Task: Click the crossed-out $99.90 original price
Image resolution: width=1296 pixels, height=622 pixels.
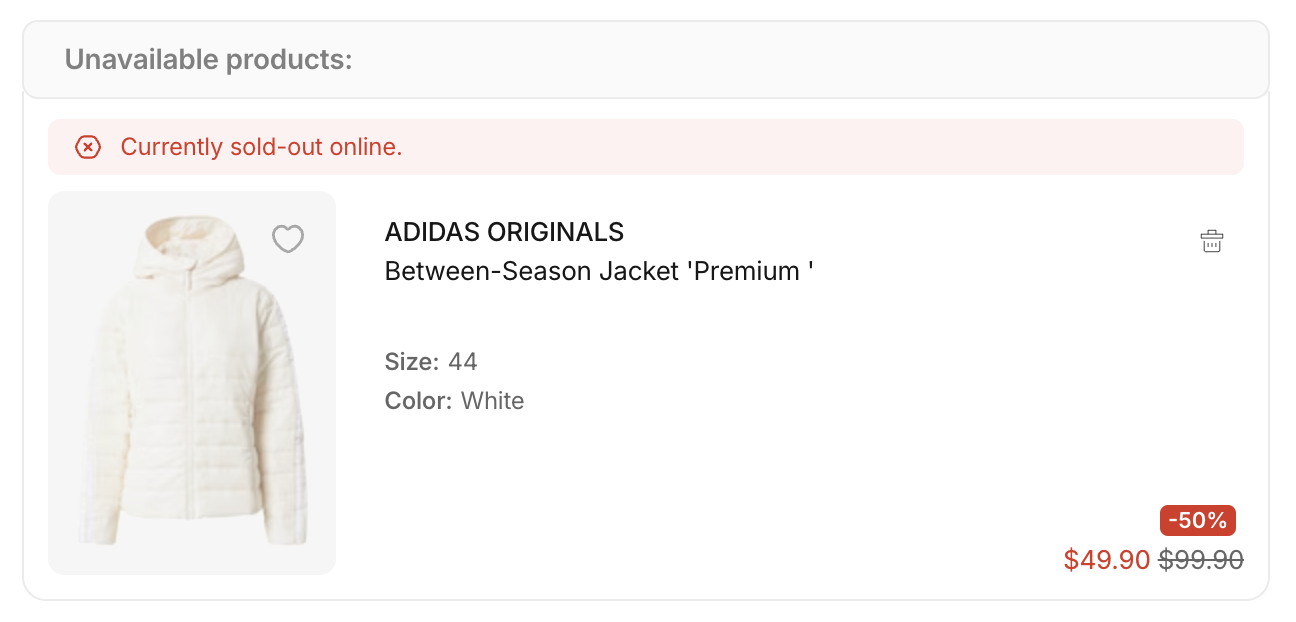Action: coord(1201,560)
